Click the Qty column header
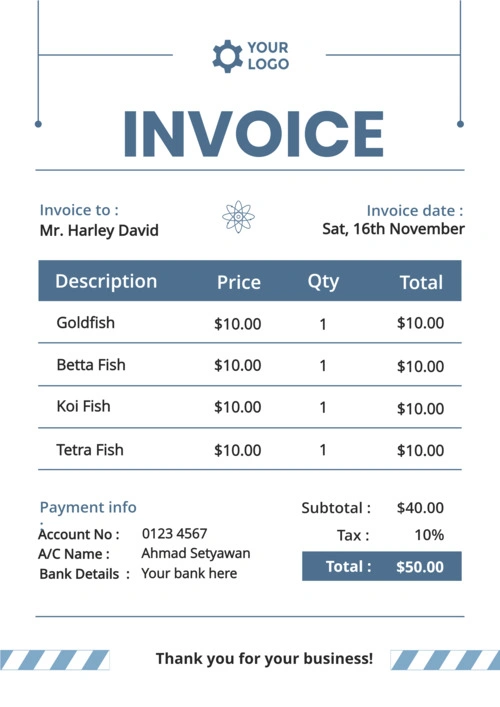This screenshot has width=500, height=707. 323,282
